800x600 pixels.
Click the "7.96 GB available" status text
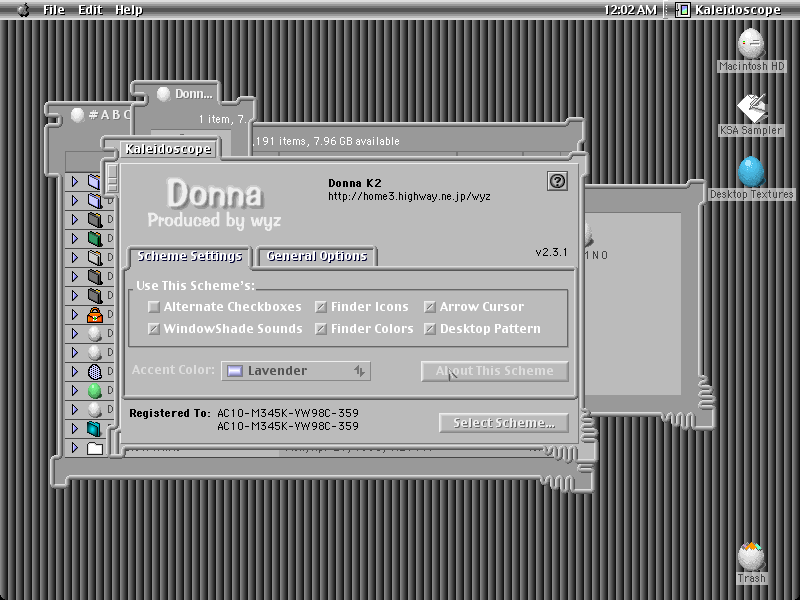coord(356,141)
